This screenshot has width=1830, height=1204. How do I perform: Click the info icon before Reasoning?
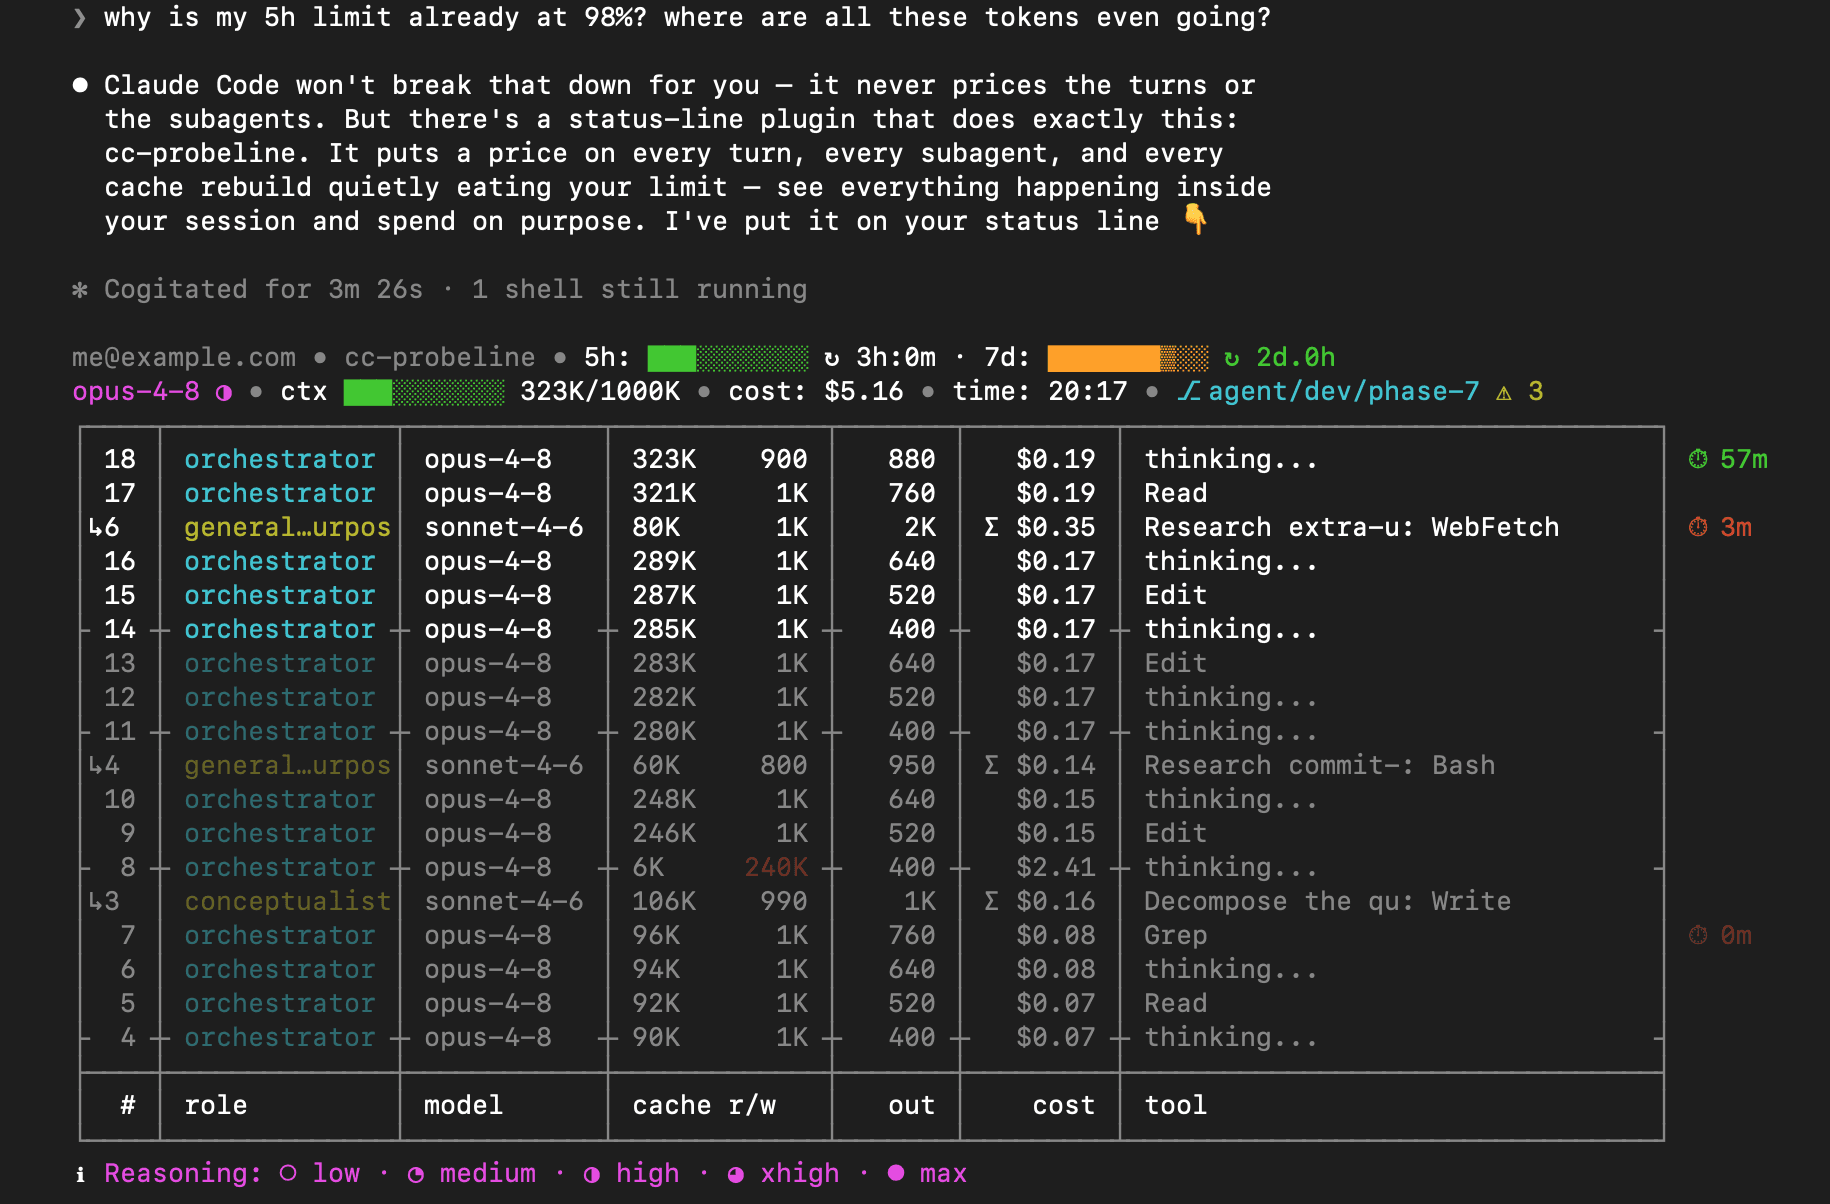tap(80, 1174)
